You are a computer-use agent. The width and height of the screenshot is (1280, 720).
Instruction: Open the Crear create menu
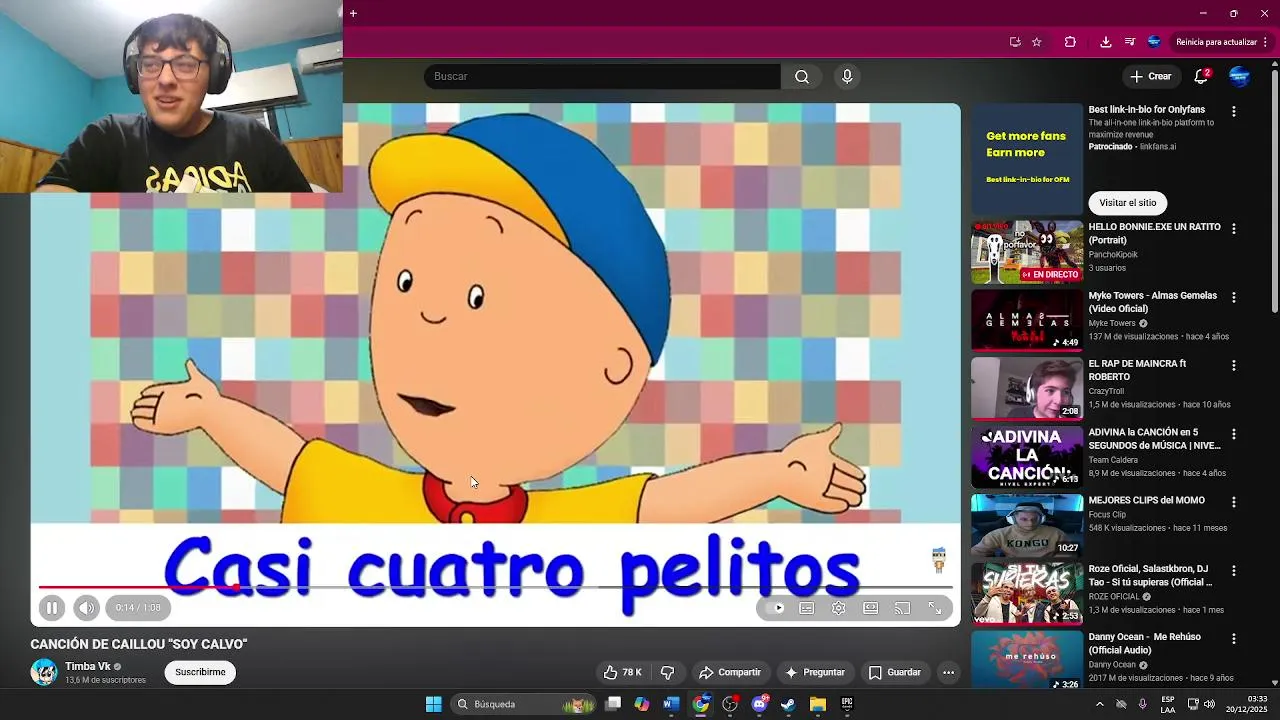(1150, 77)
